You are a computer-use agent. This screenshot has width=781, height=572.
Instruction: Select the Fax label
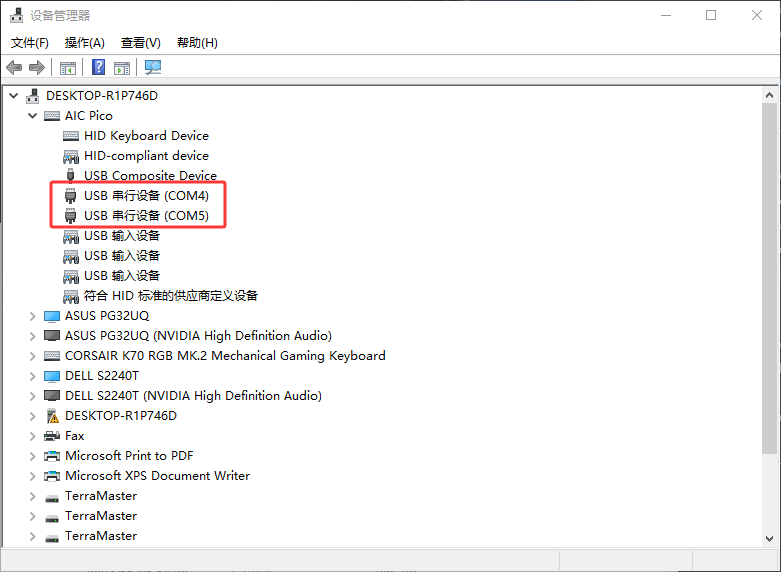(x=75, y=436)
